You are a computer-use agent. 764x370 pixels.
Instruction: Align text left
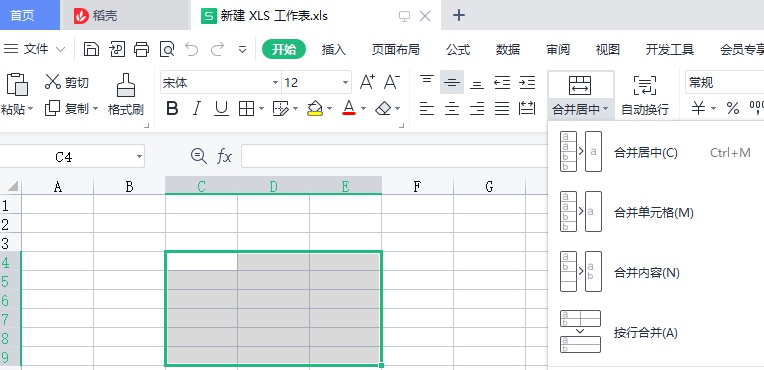(x=427, y=108)
